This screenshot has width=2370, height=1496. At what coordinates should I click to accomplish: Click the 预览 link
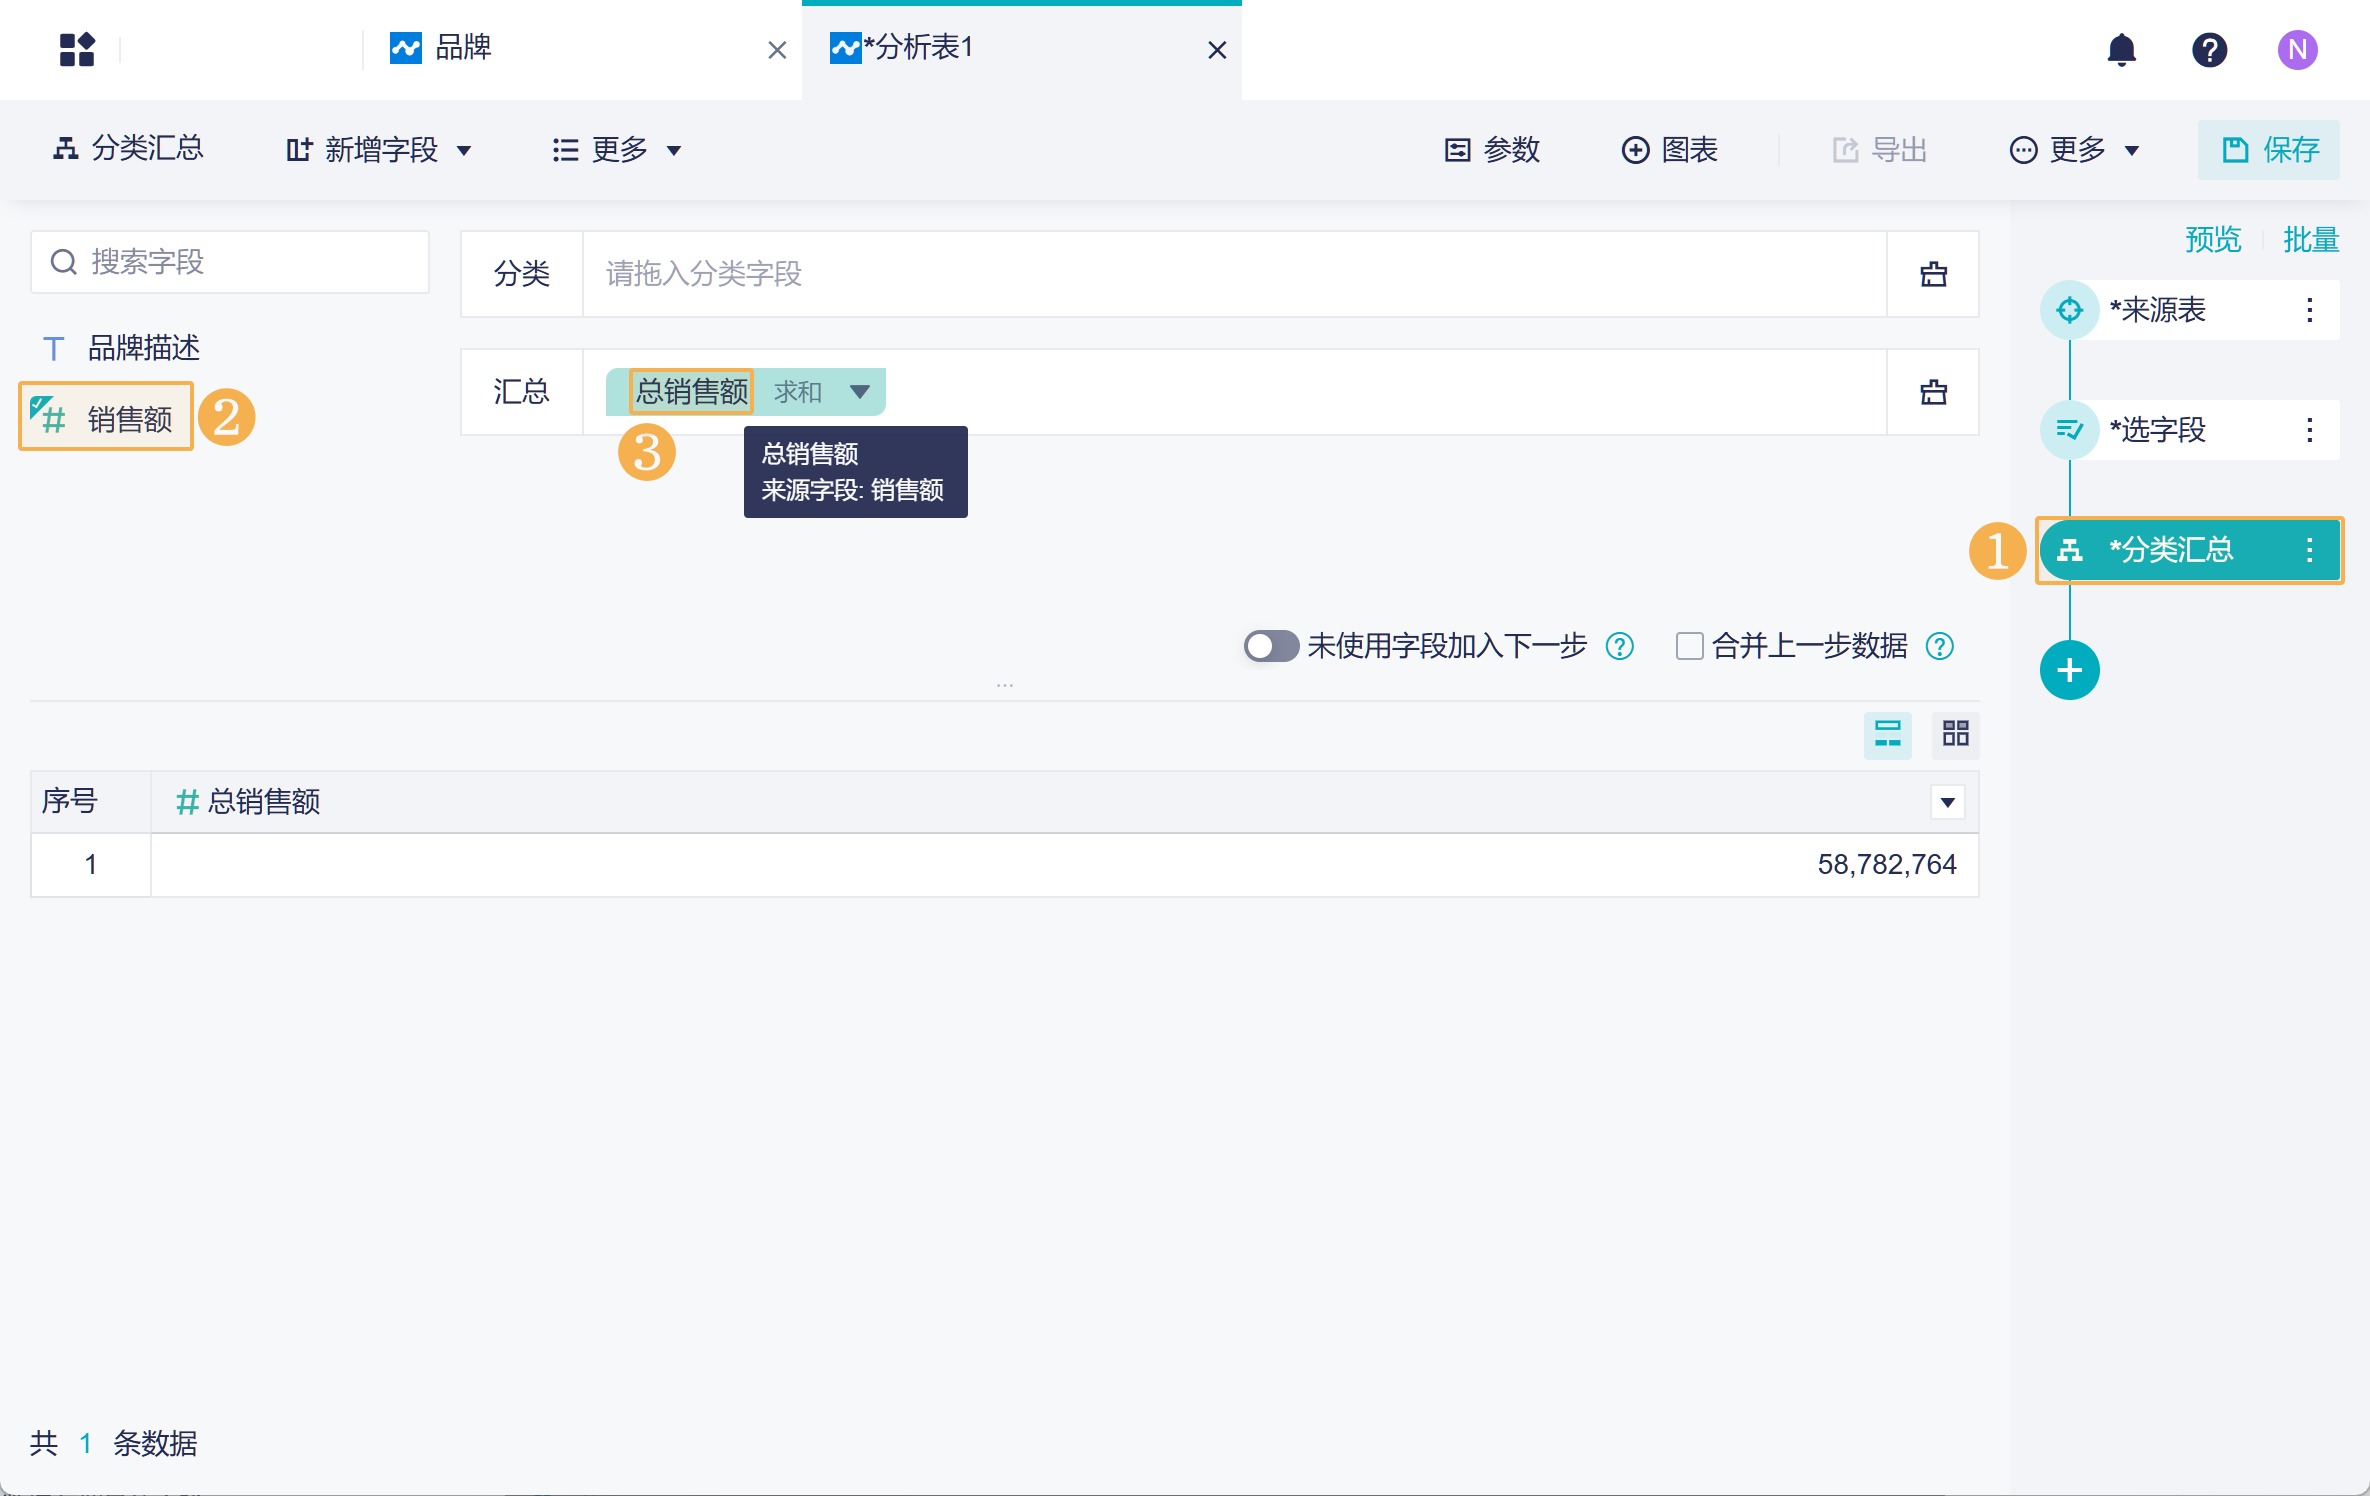(2212, 240)
